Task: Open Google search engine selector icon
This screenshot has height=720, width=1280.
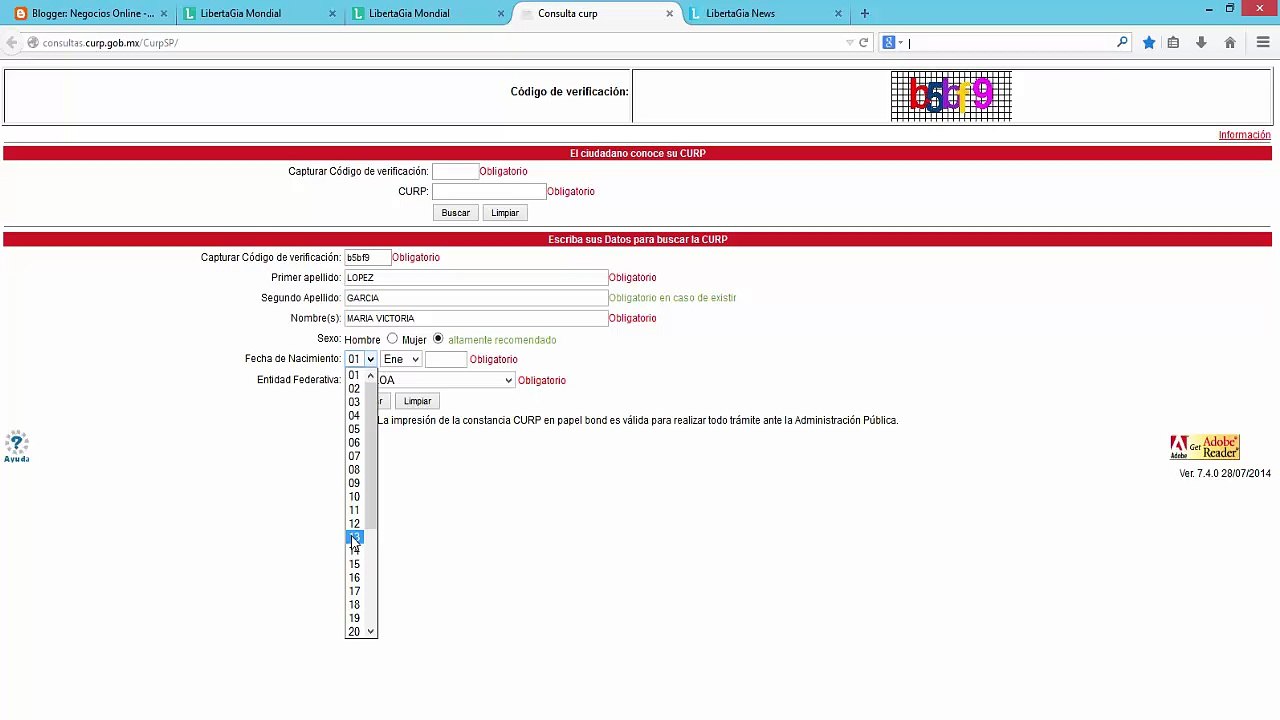Action: (x=892, y=43)
